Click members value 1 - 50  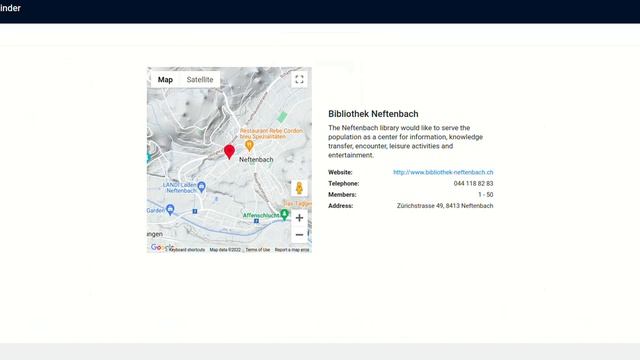pyautogui.click(x=486, y=195)
